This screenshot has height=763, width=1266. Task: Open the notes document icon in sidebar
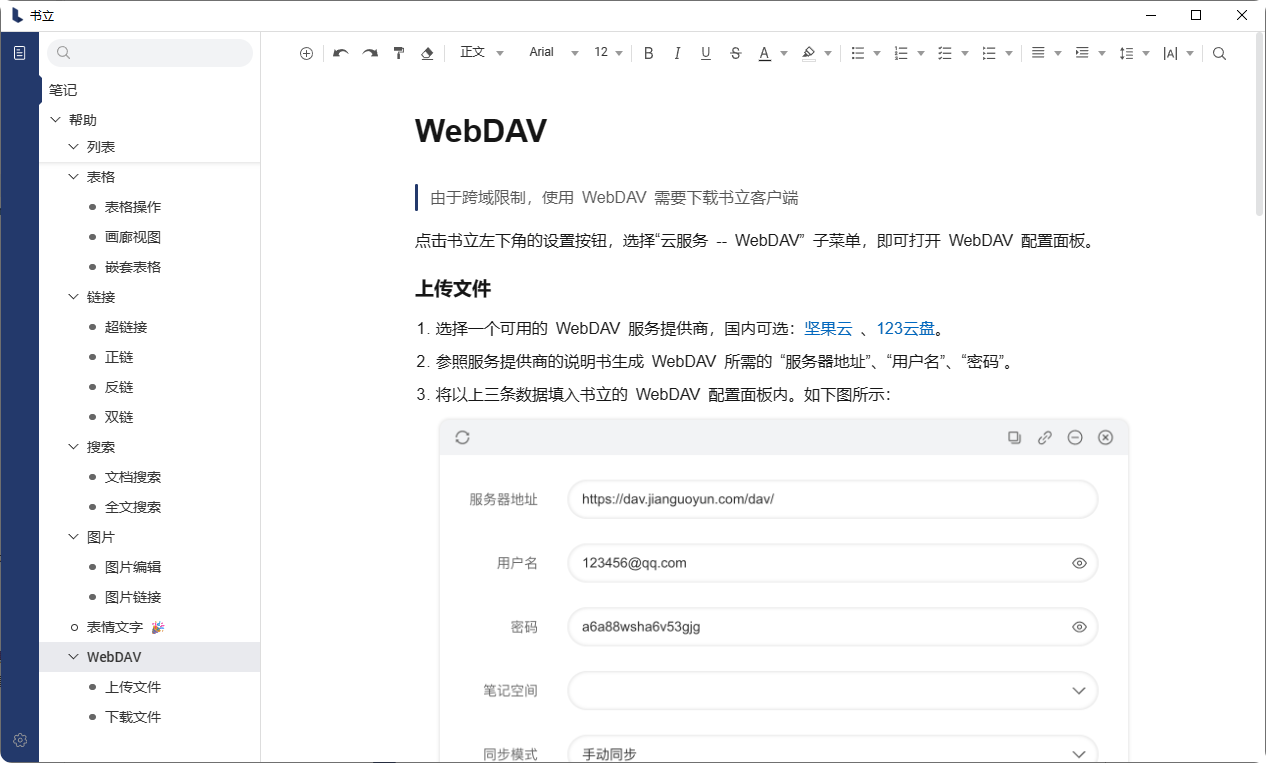click(x=20, y=53)
